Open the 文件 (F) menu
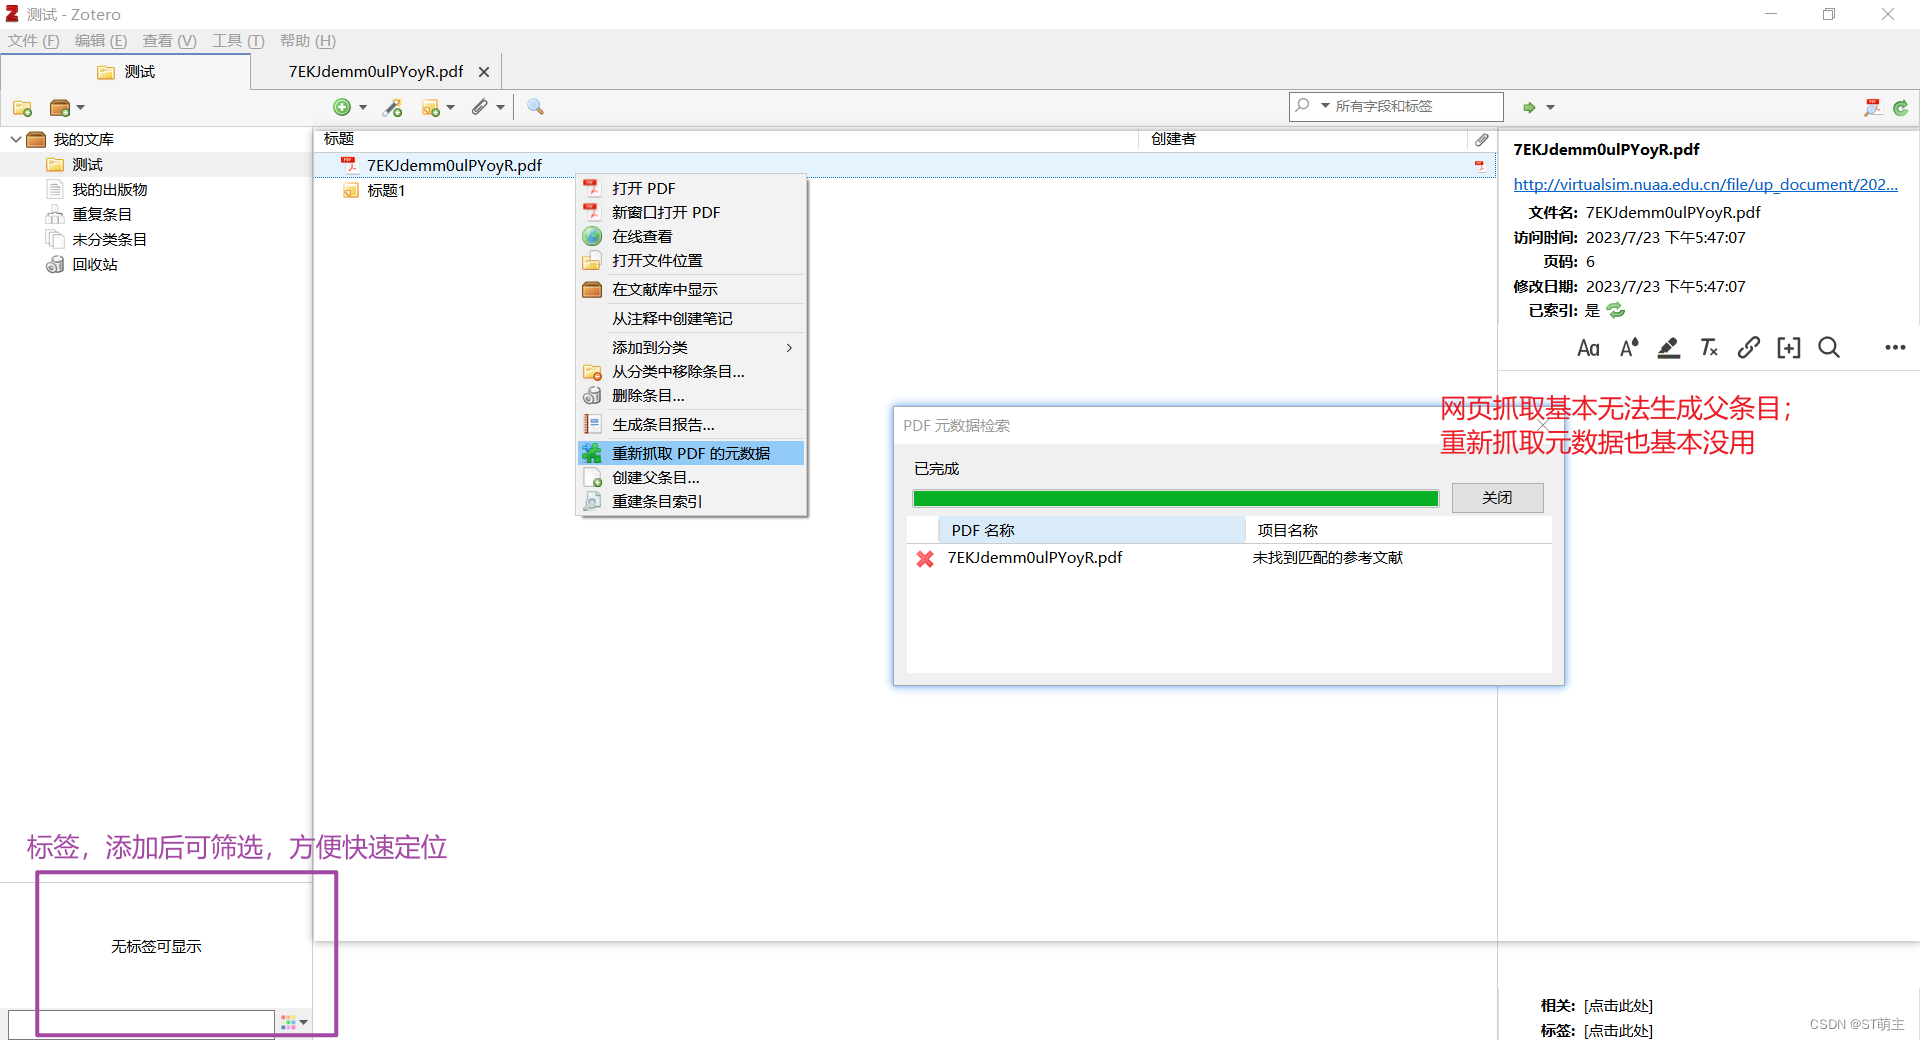The height and width of the screenshot is (1040, 1920). tap(34, 41)
